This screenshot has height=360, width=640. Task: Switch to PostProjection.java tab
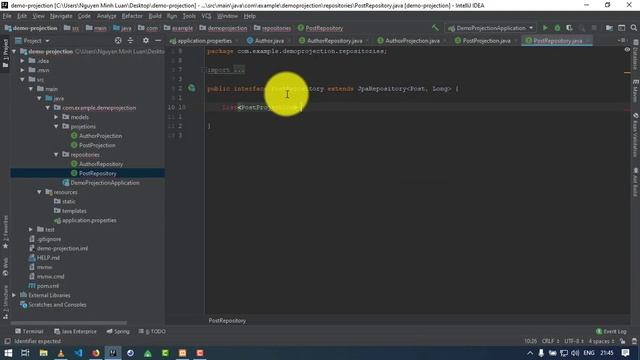[485, 40]
